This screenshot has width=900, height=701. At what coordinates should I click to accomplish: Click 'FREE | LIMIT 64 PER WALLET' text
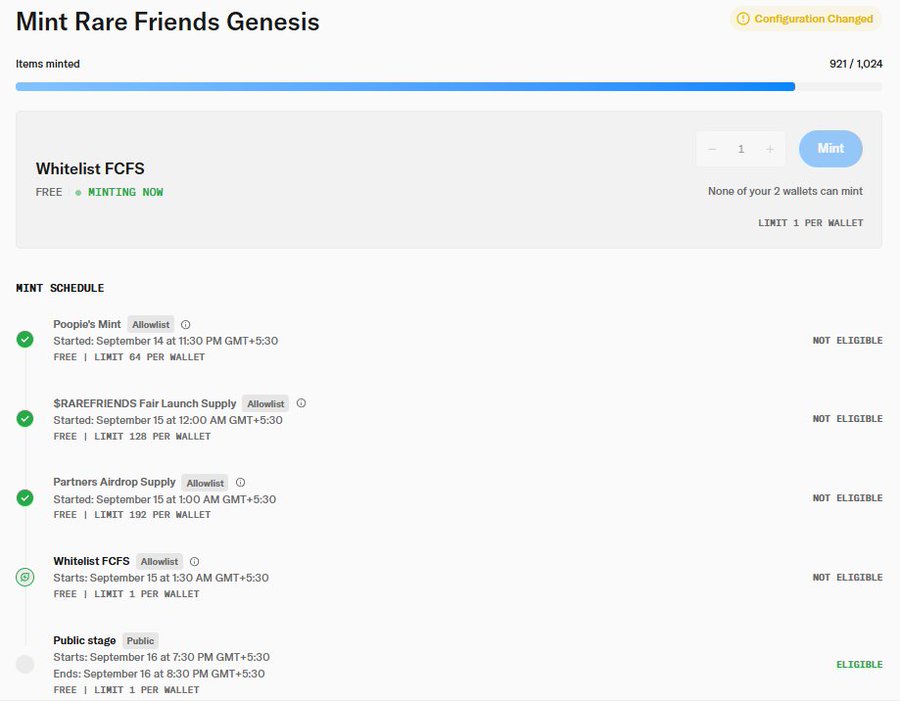point(129,357)
